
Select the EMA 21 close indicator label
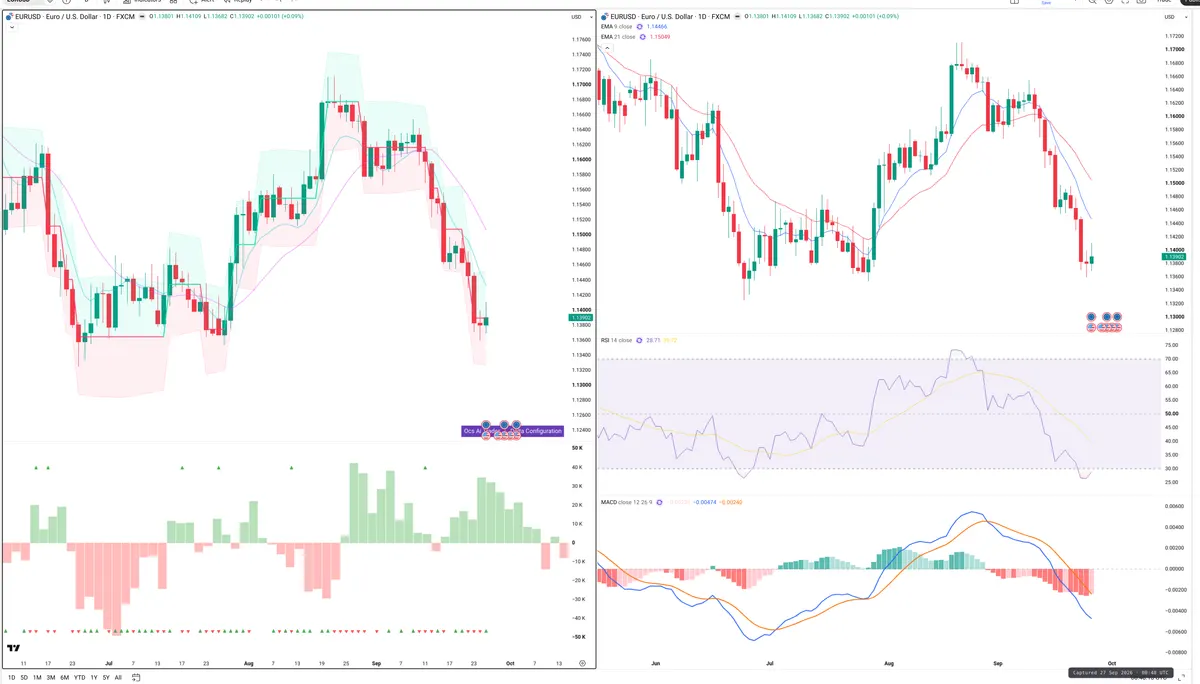618,37
